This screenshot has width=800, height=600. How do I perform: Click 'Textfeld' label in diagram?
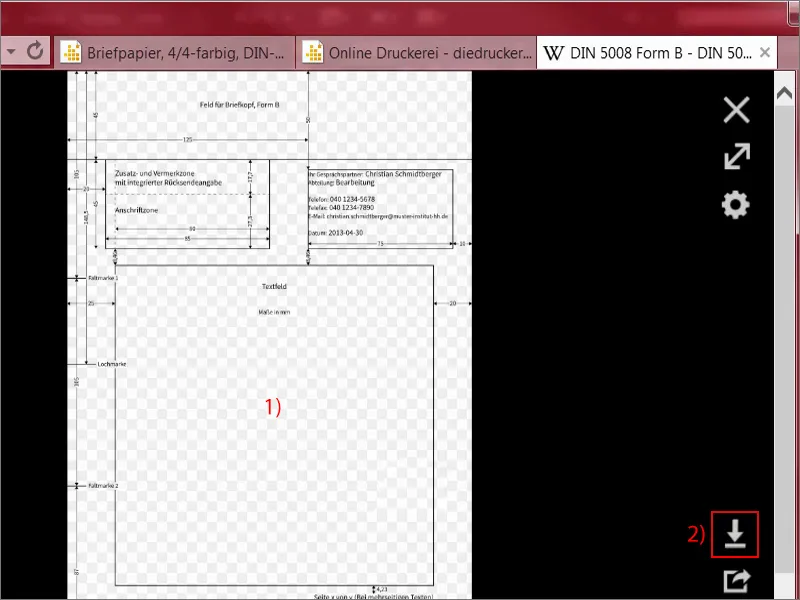click(274, 286)
